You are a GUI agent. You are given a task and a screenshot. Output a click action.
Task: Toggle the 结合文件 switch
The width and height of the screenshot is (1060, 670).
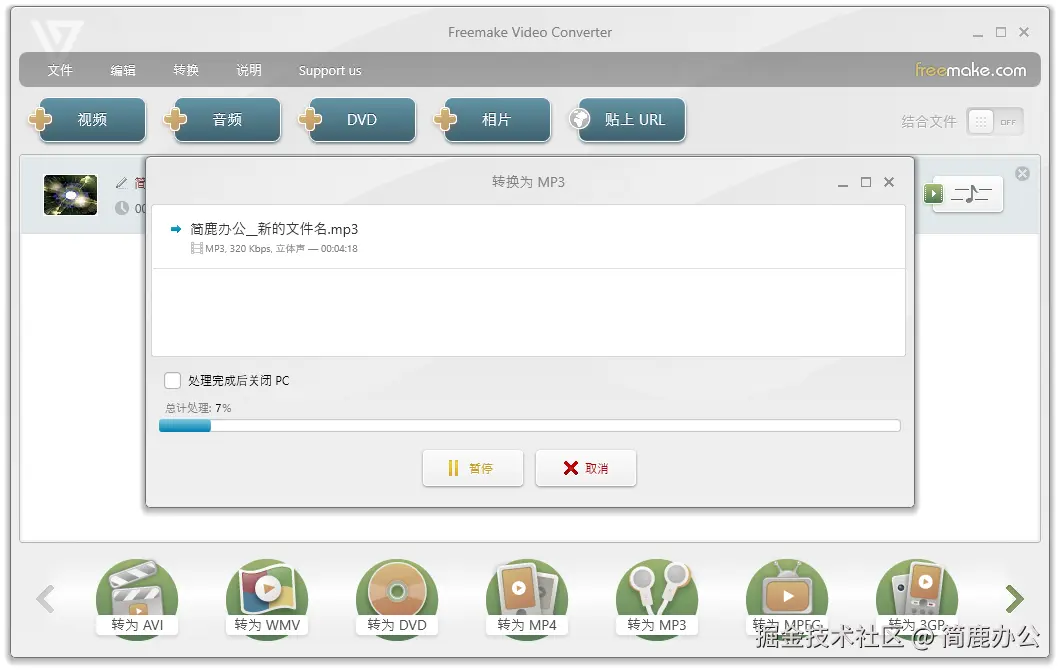(x=994, y=122)
